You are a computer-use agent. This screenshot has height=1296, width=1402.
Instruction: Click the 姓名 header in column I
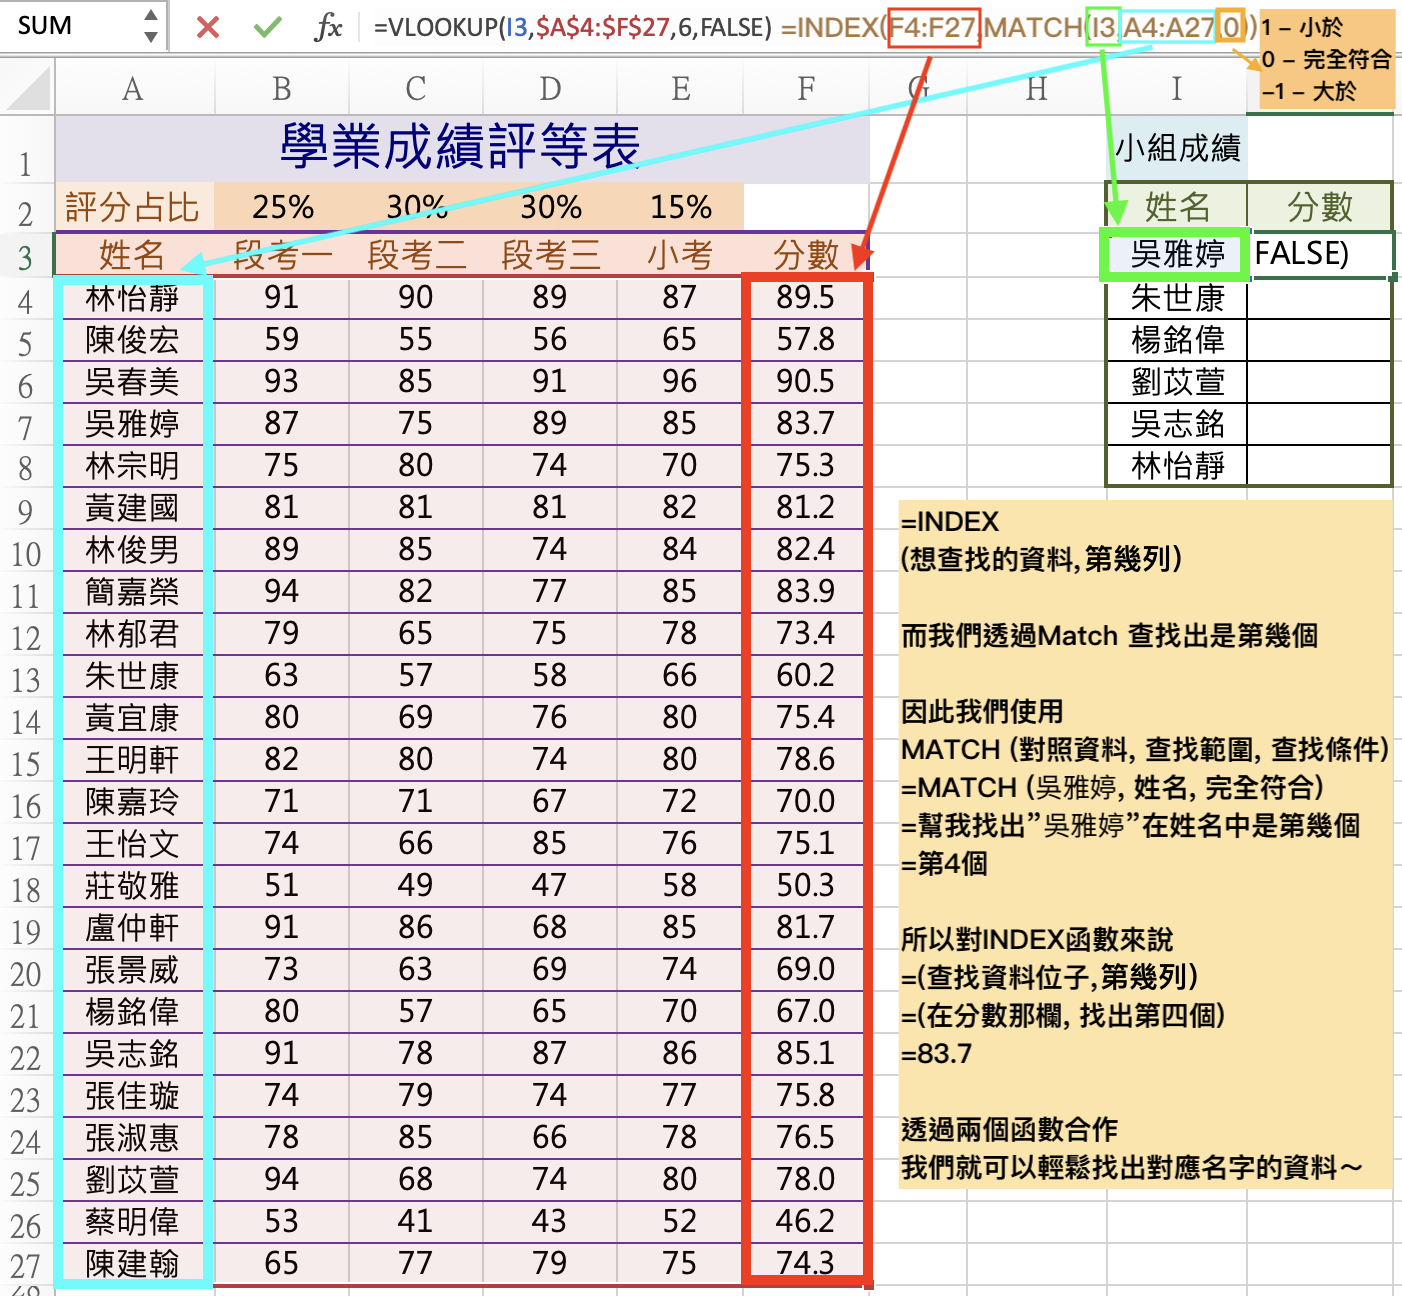point(1177,207)
